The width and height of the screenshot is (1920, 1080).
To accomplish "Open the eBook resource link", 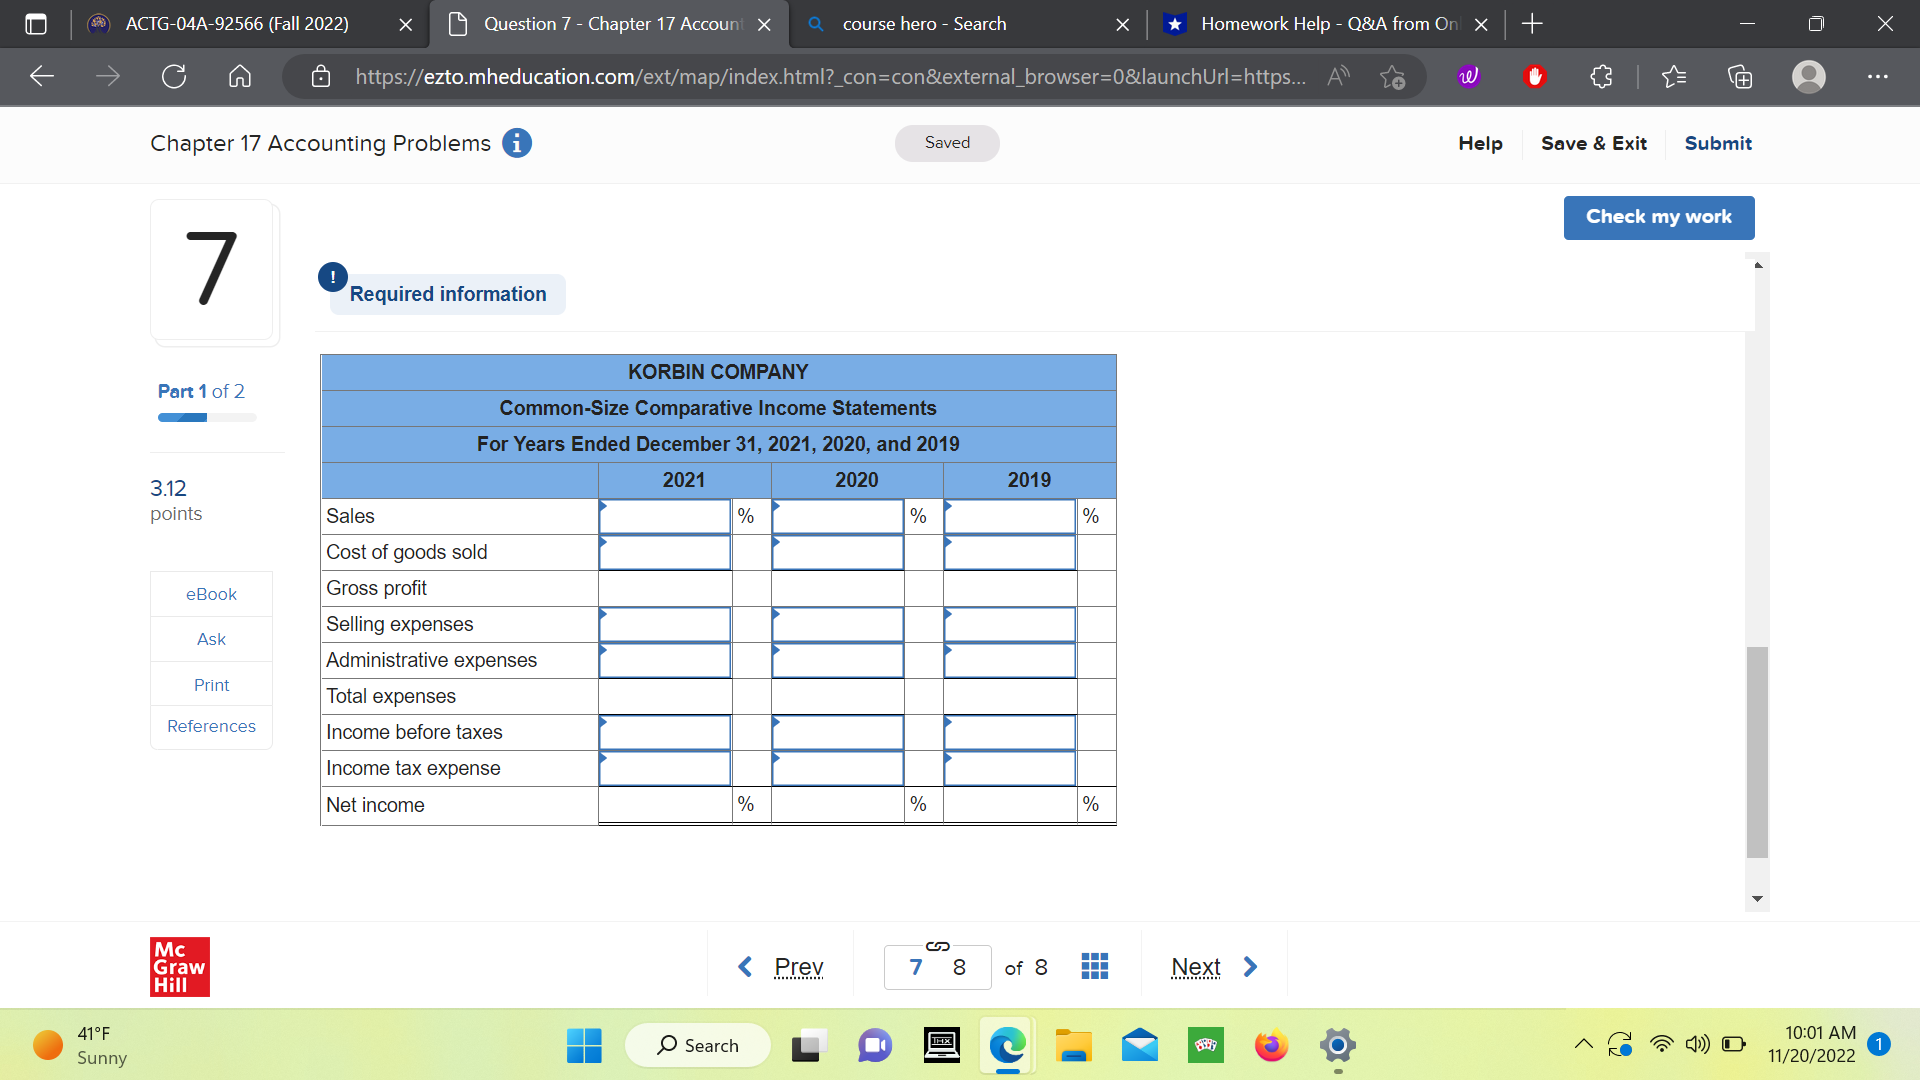I will pos(210,593).
